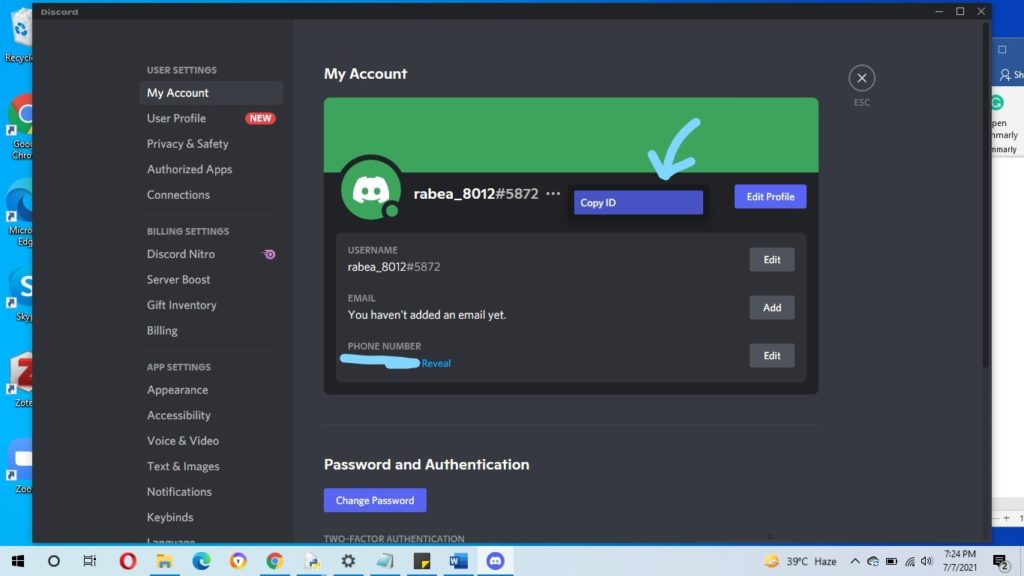The image size is (1024, 576).
Task: Click the NEW badge on User Profile
Action: pyautogui.click(x=260, y=118)
